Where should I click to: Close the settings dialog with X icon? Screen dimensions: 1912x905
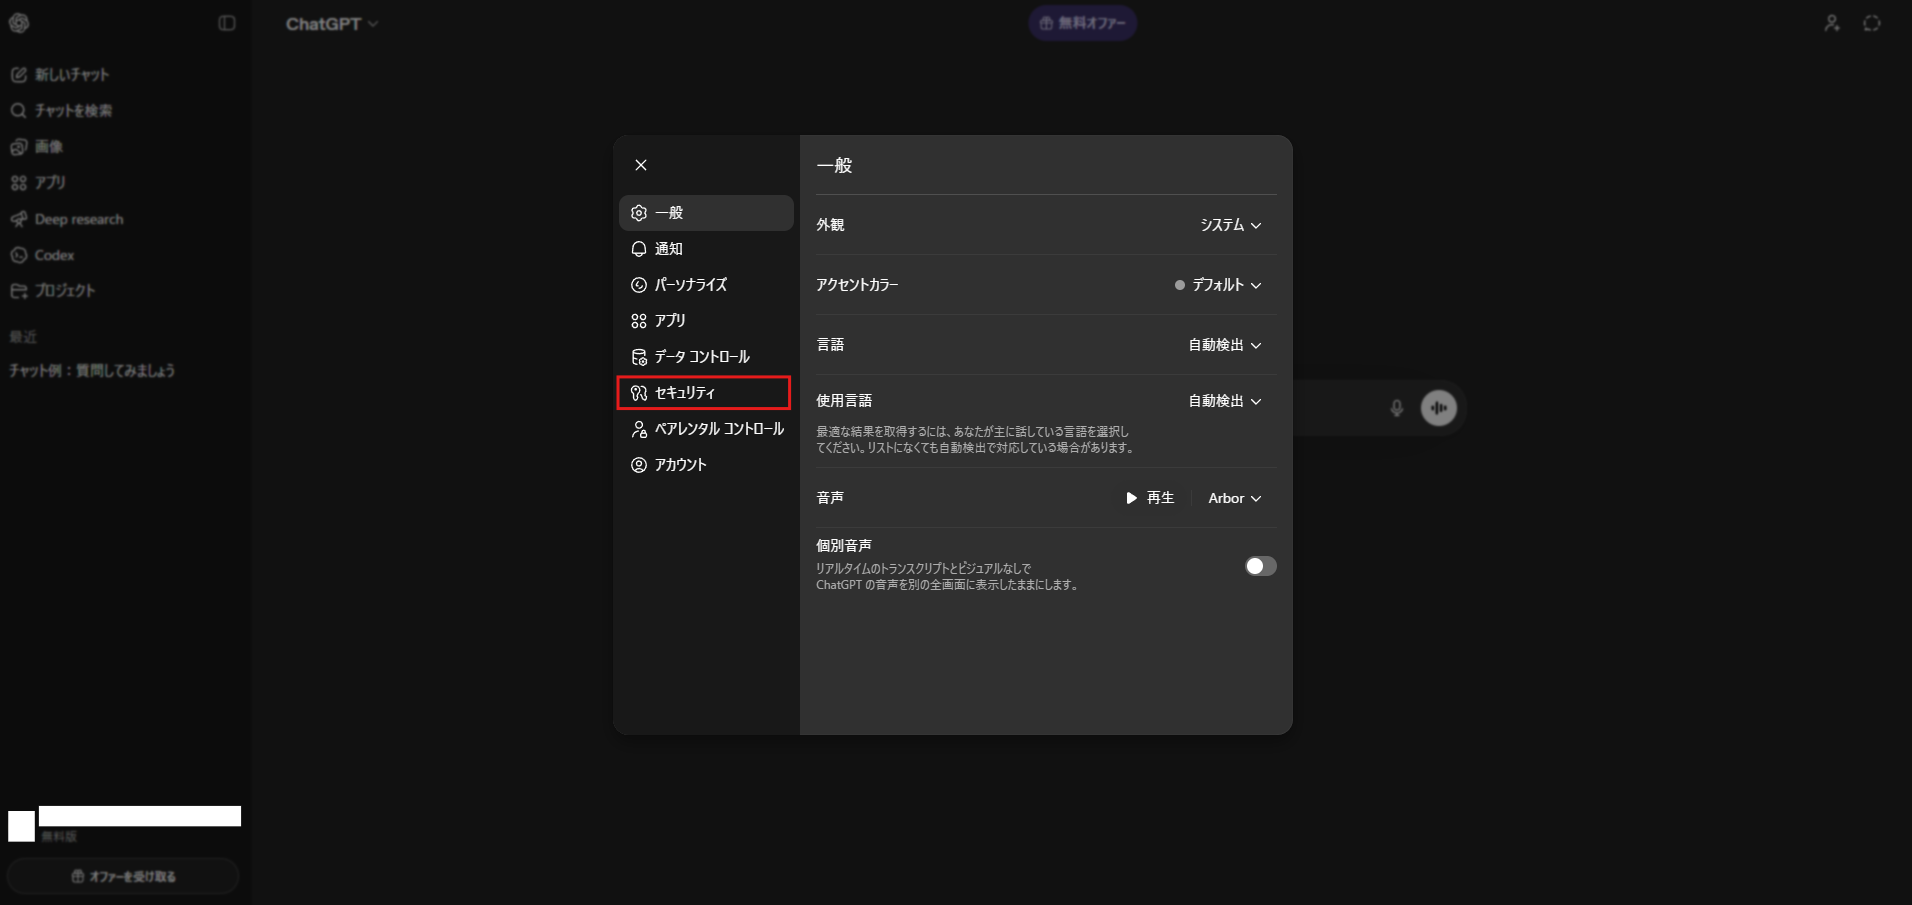coord(641,165)
